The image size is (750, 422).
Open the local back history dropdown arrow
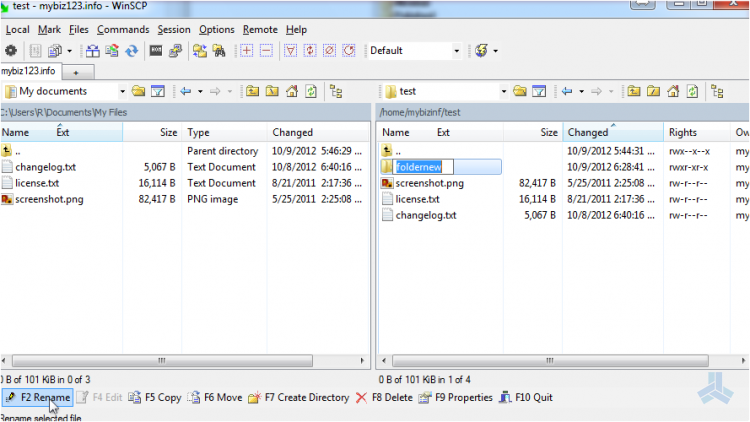pyautogui.click(x=200, y=91)
